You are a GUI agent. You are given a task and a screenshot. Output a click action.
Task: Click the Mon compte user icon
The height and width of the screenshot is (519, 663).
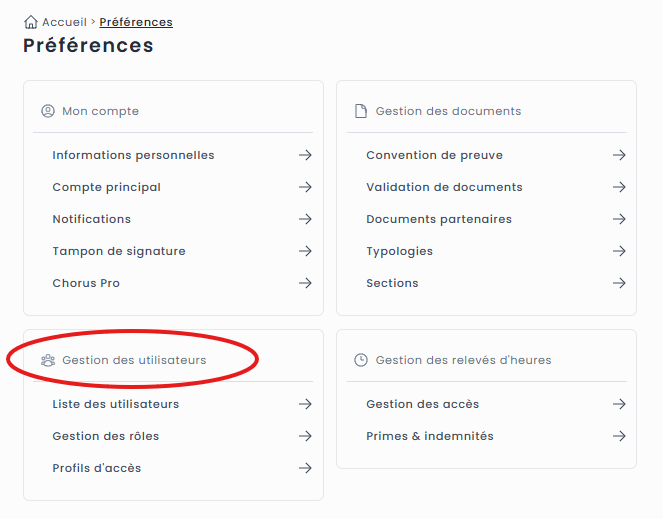click(48, 111)
